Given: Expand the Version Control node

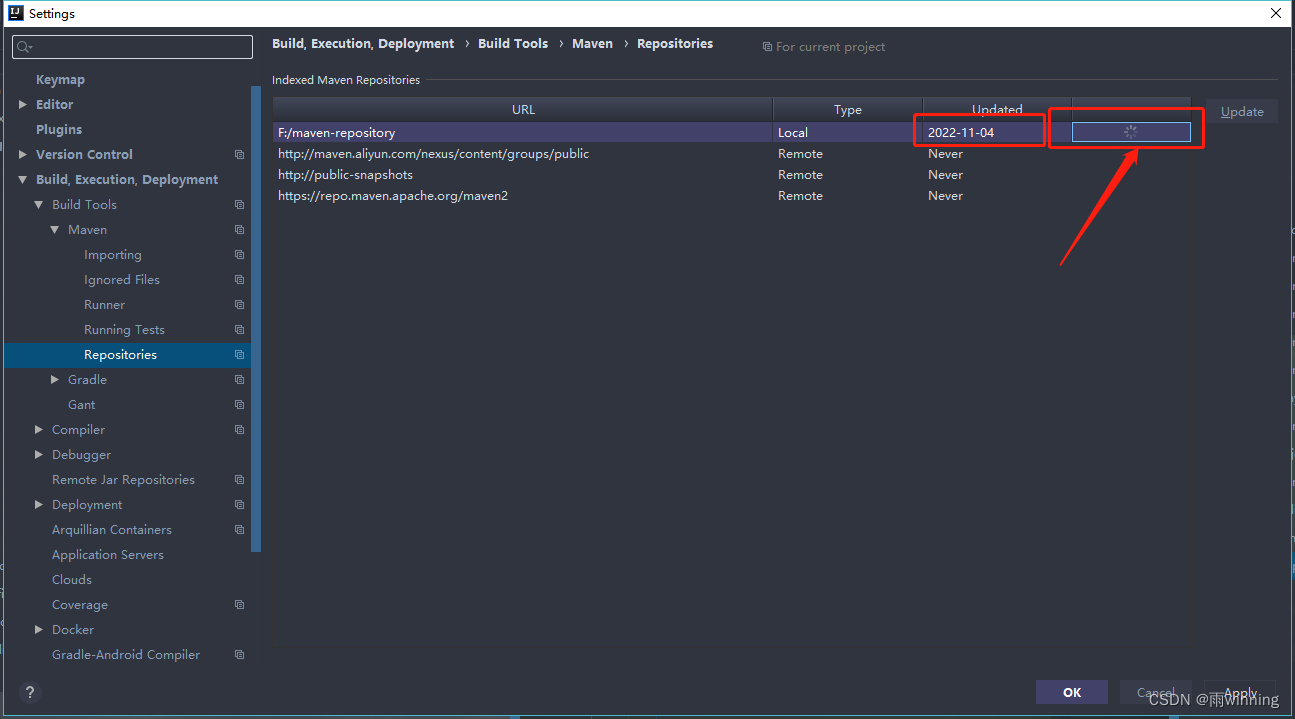Looking at the screenshot, I should point(23,154).
